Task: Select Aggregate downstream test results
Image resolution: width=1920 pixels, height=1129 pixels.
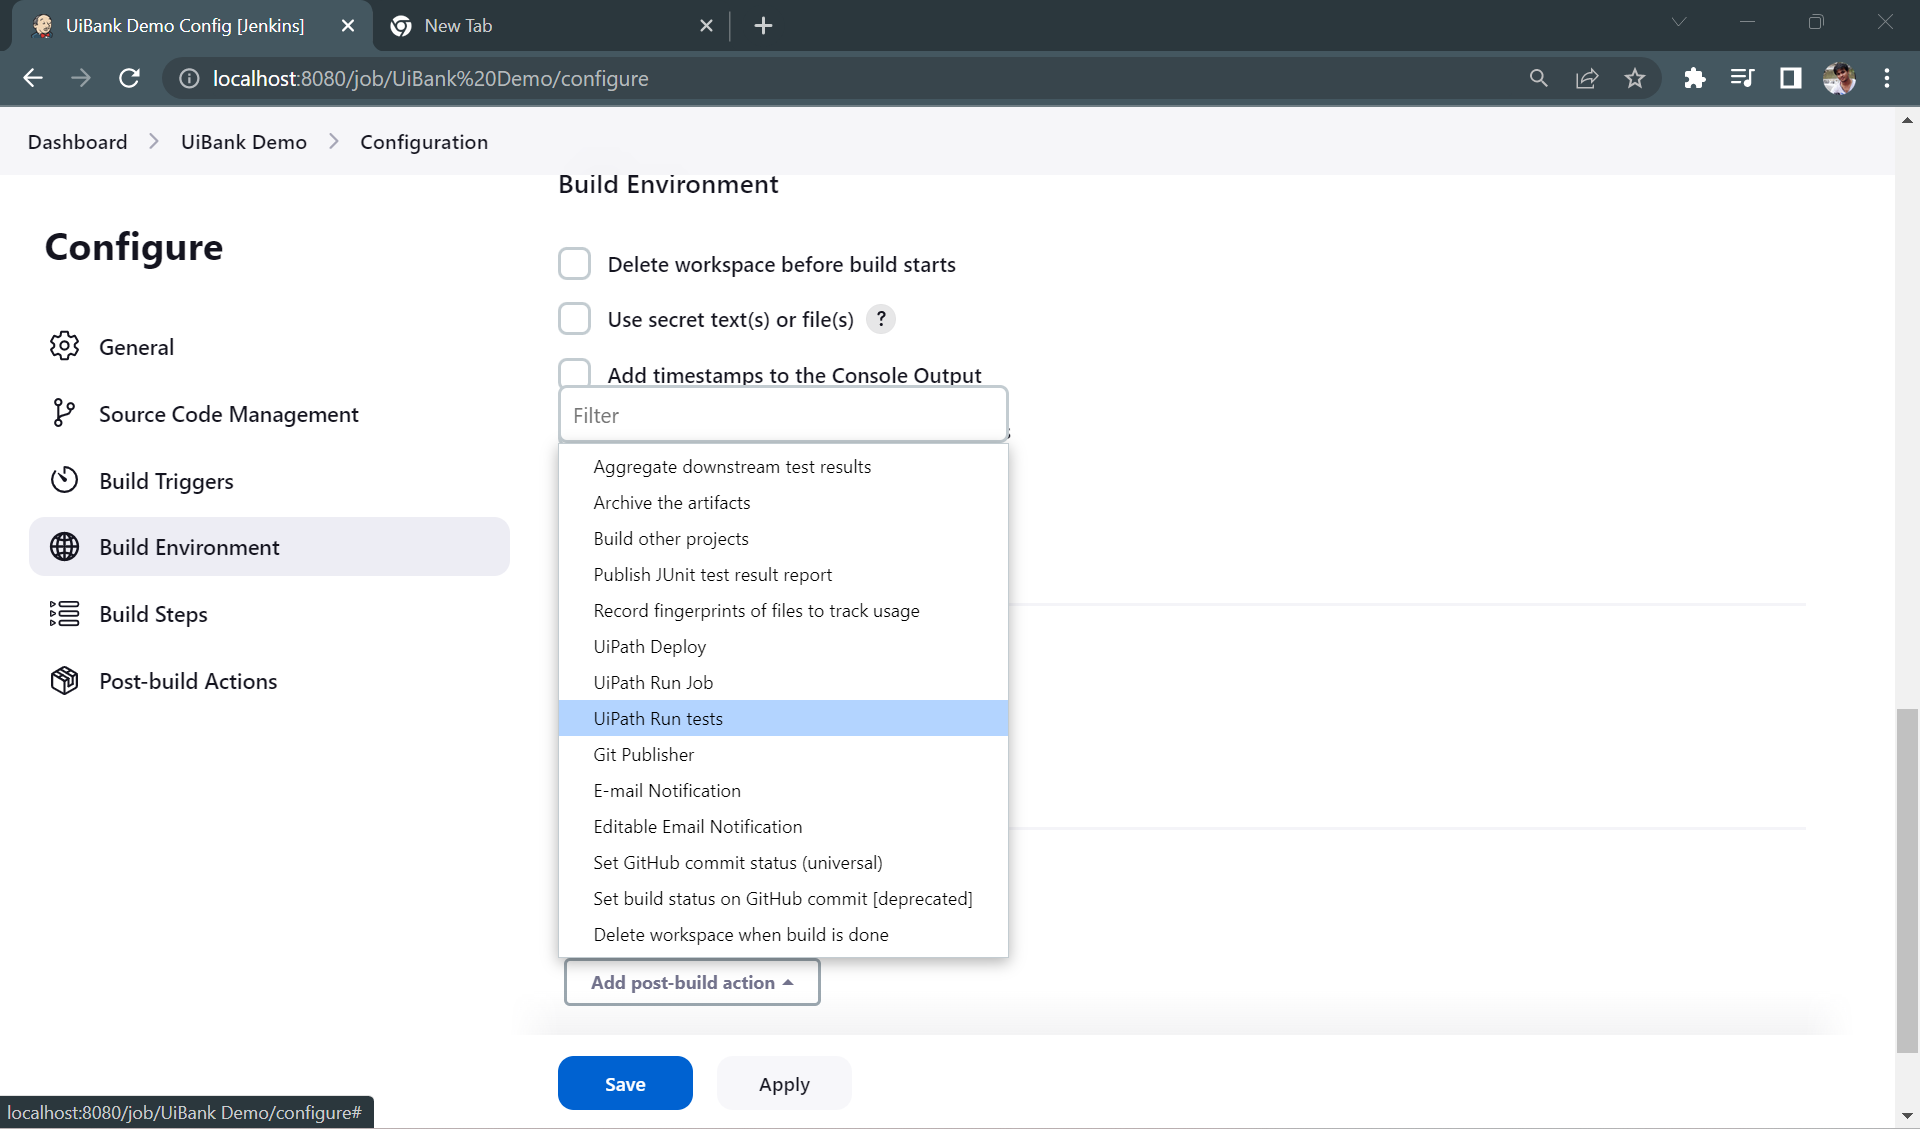Action: (783, 467)
